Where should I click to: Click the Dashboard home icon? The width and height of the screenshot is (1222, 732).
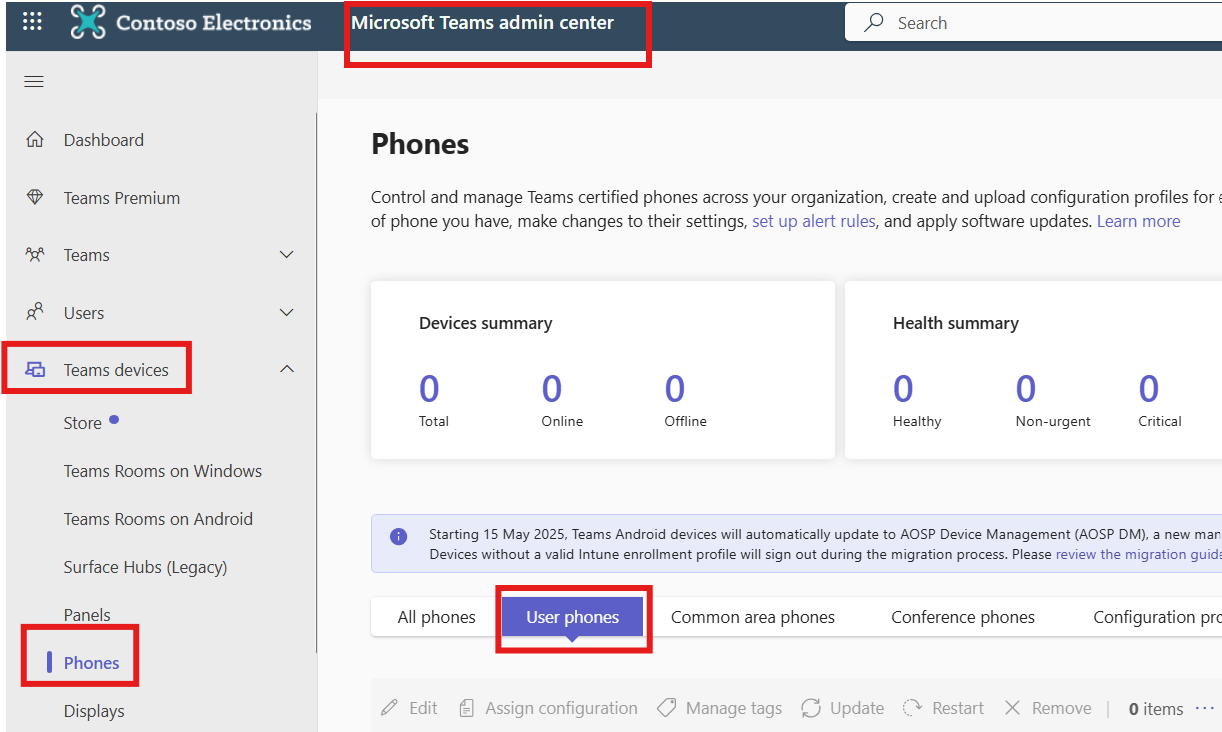click(x=35, y=140)
